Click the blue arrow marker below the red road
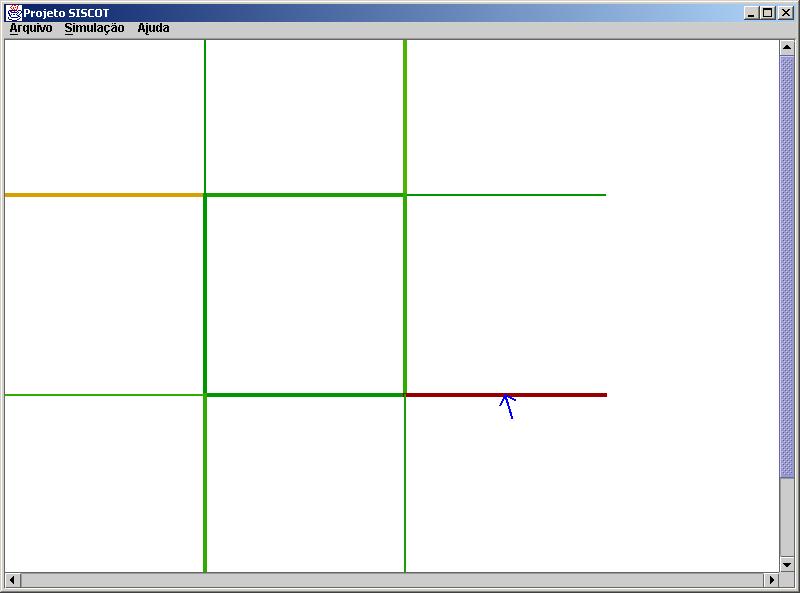The height and width of the screenshot is (593, 800). pos(508,406)
